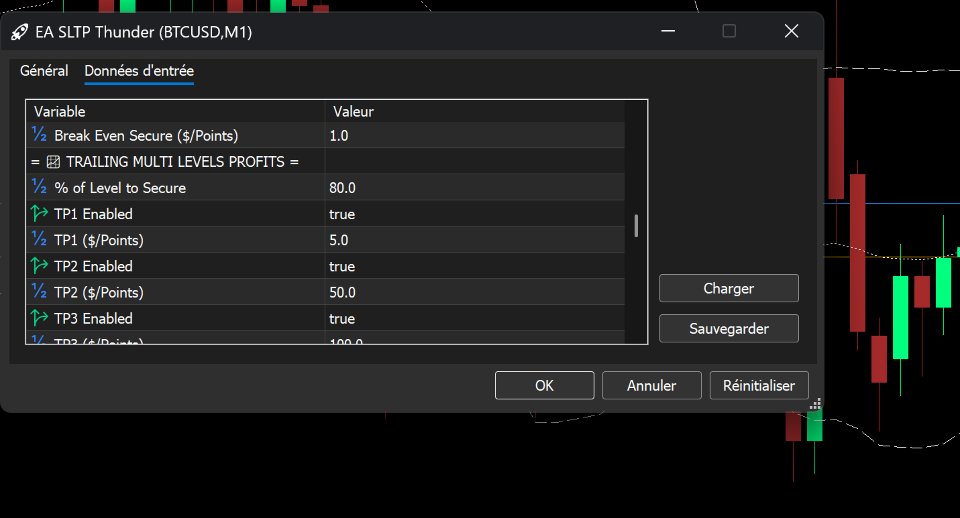
Task: Click the Réinitialiser button
Action: [759, 385]
